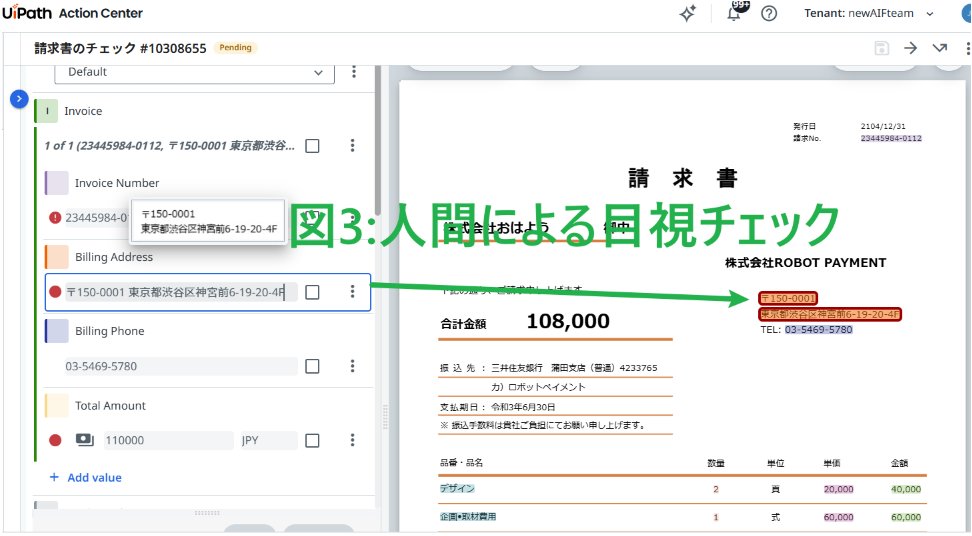Confirm the Billing Phone checkbox
Viewport: 972px width, 536px height.
tap(312, 366)
